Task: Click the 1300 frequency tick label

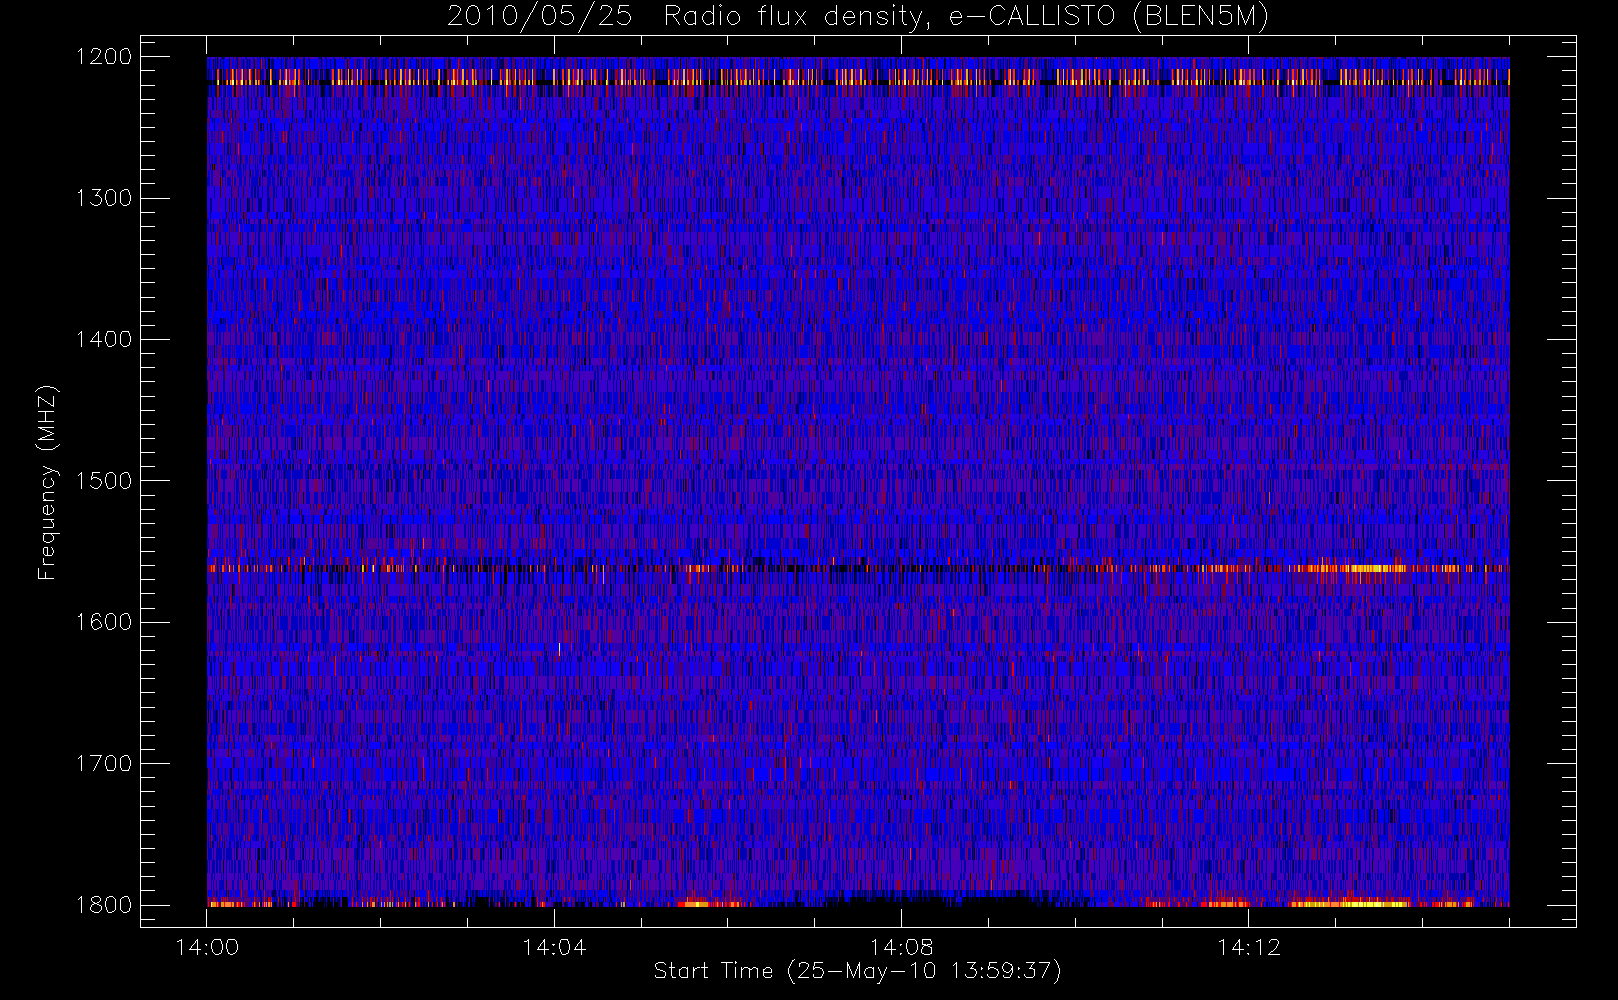Action: click(104, 198)
